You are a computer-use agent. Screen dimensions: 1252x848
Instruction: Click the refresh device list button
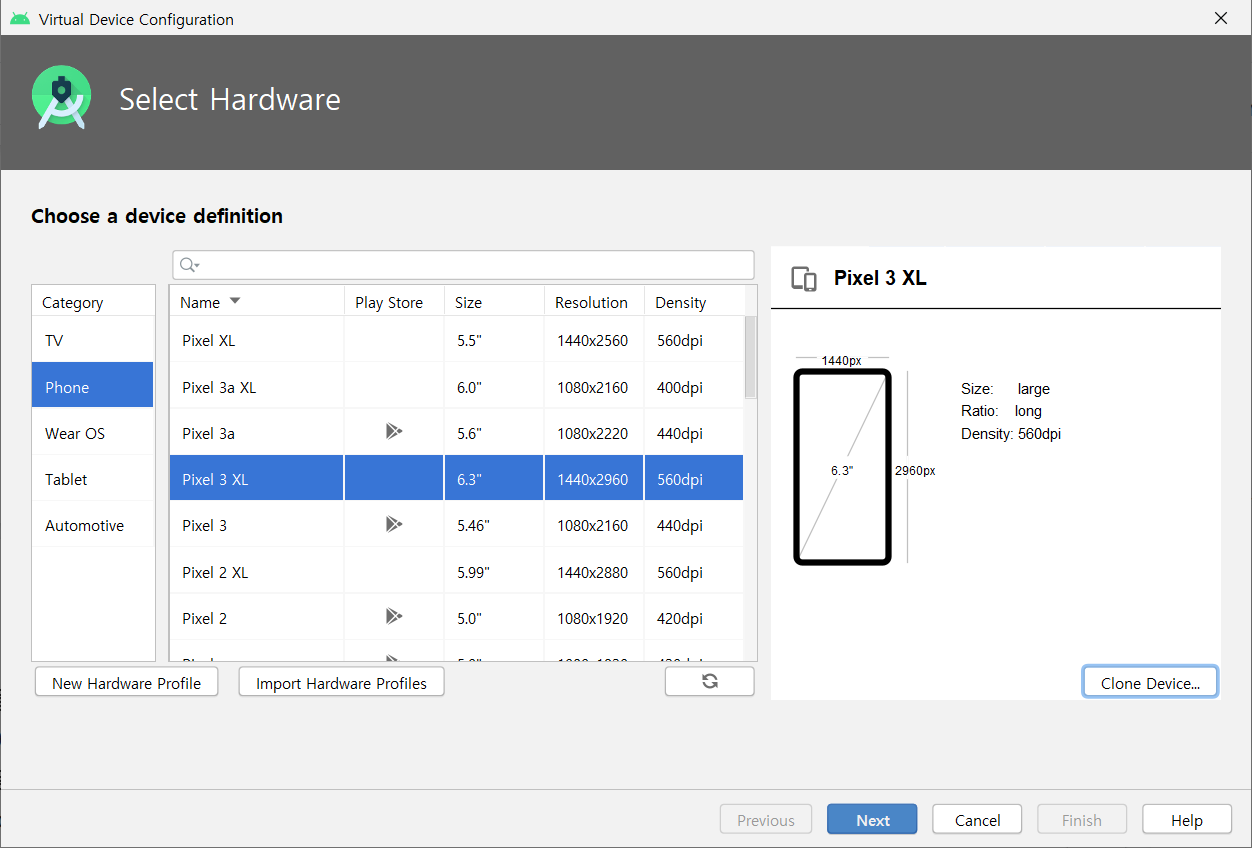pos(710,681)
